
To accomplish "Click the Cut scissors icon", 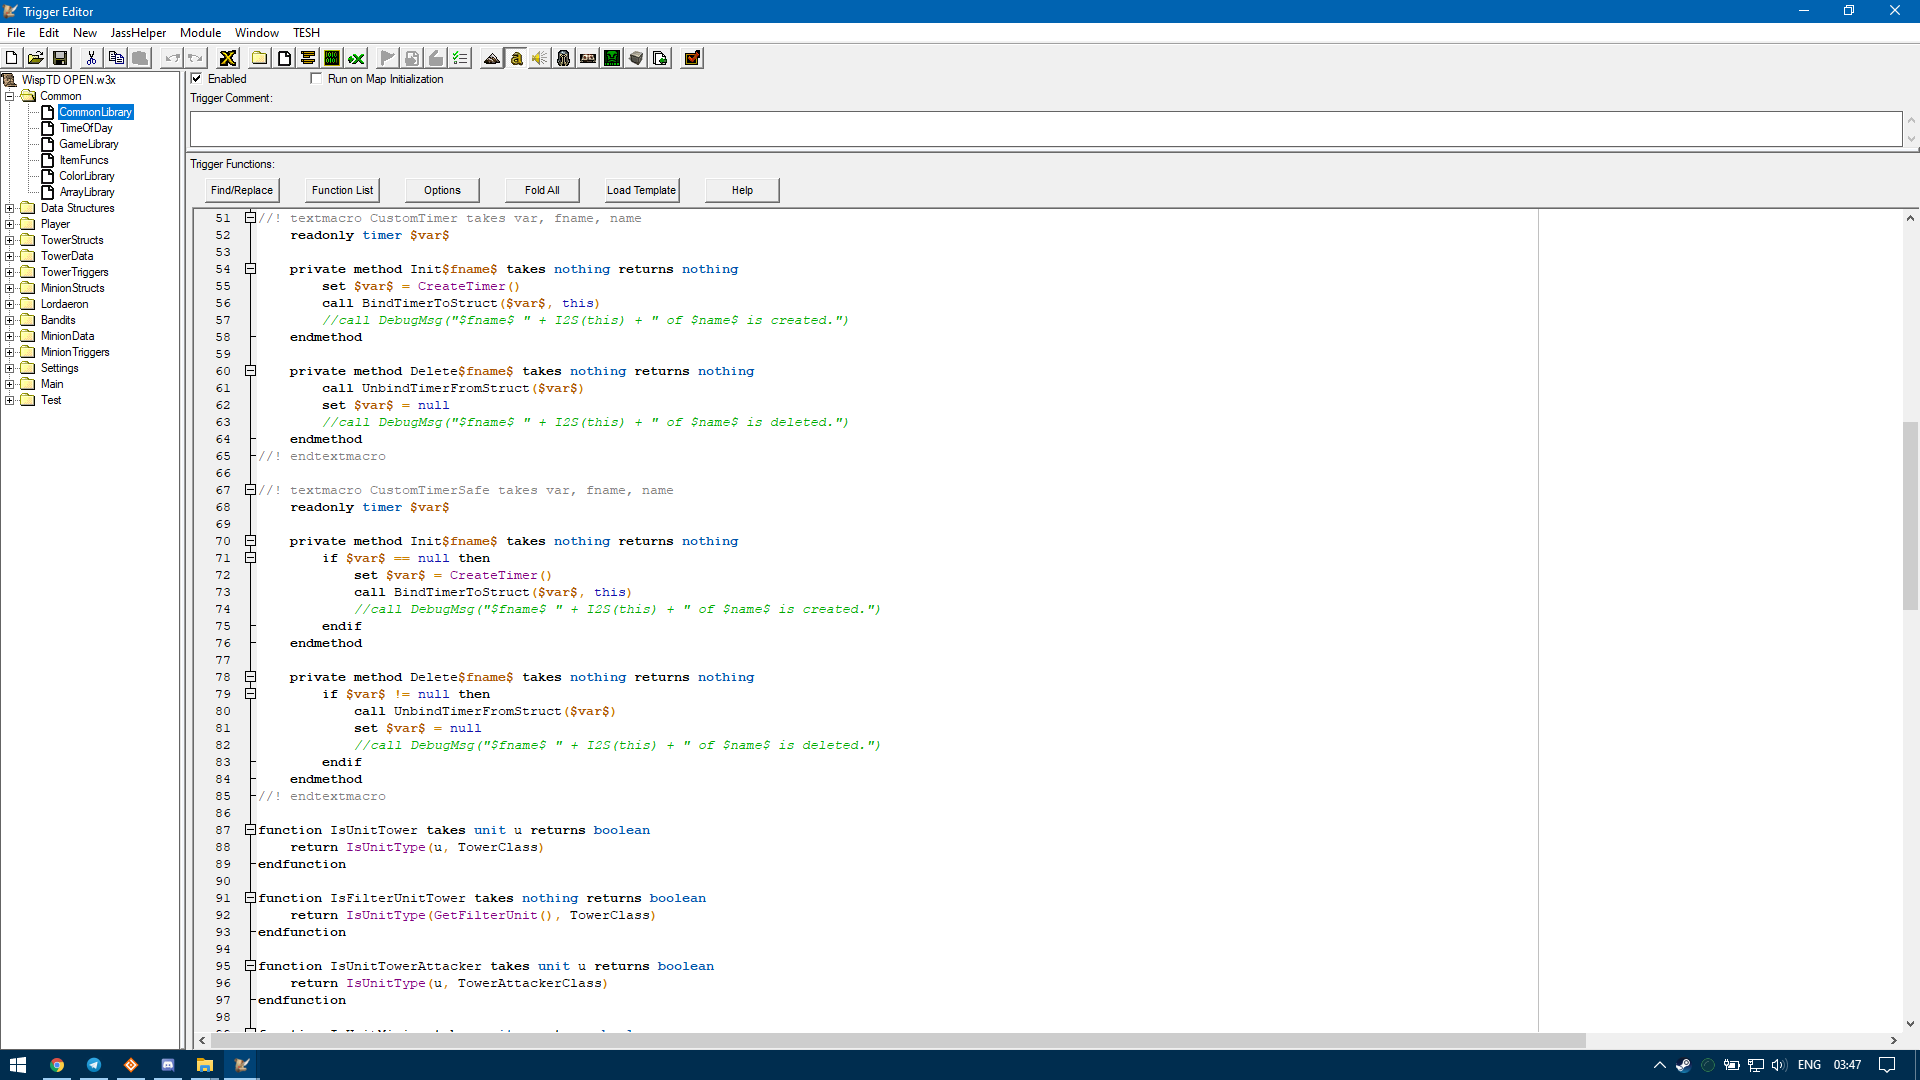I will click(91, 58).
